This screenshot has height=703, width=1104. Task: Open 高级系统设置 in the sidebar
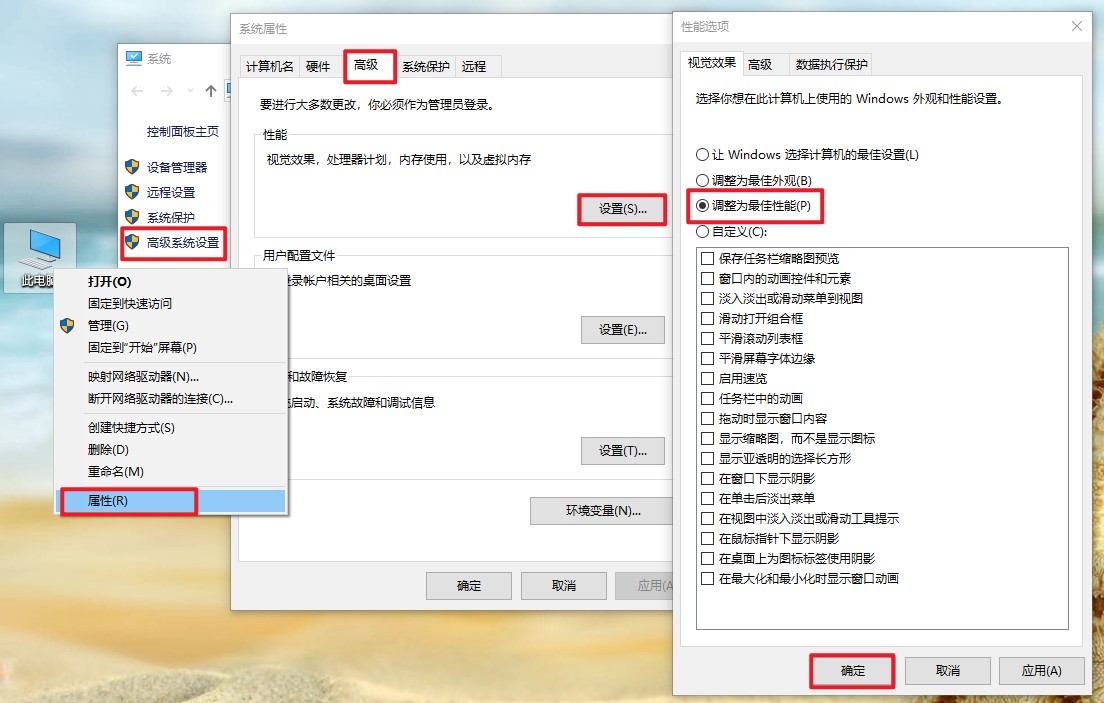(x=186, y=242)
